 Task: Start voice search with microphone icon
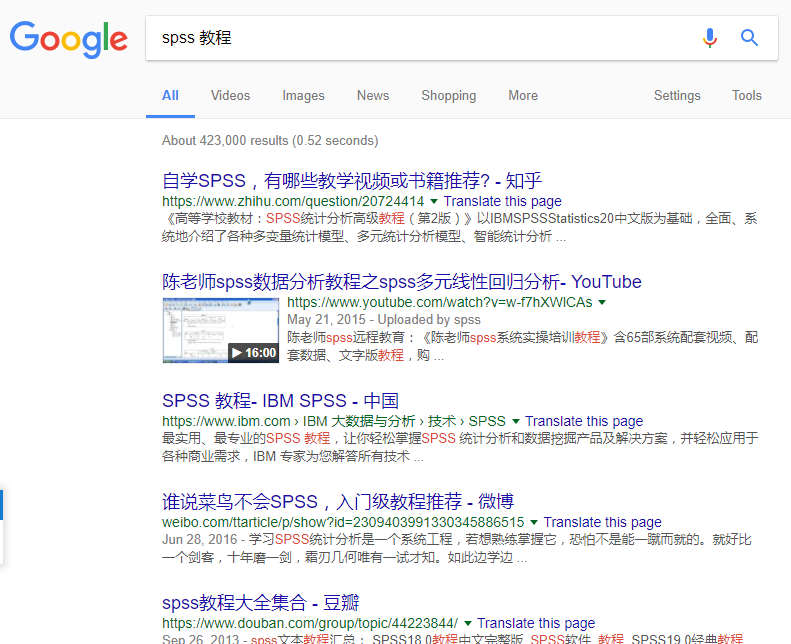710,38
